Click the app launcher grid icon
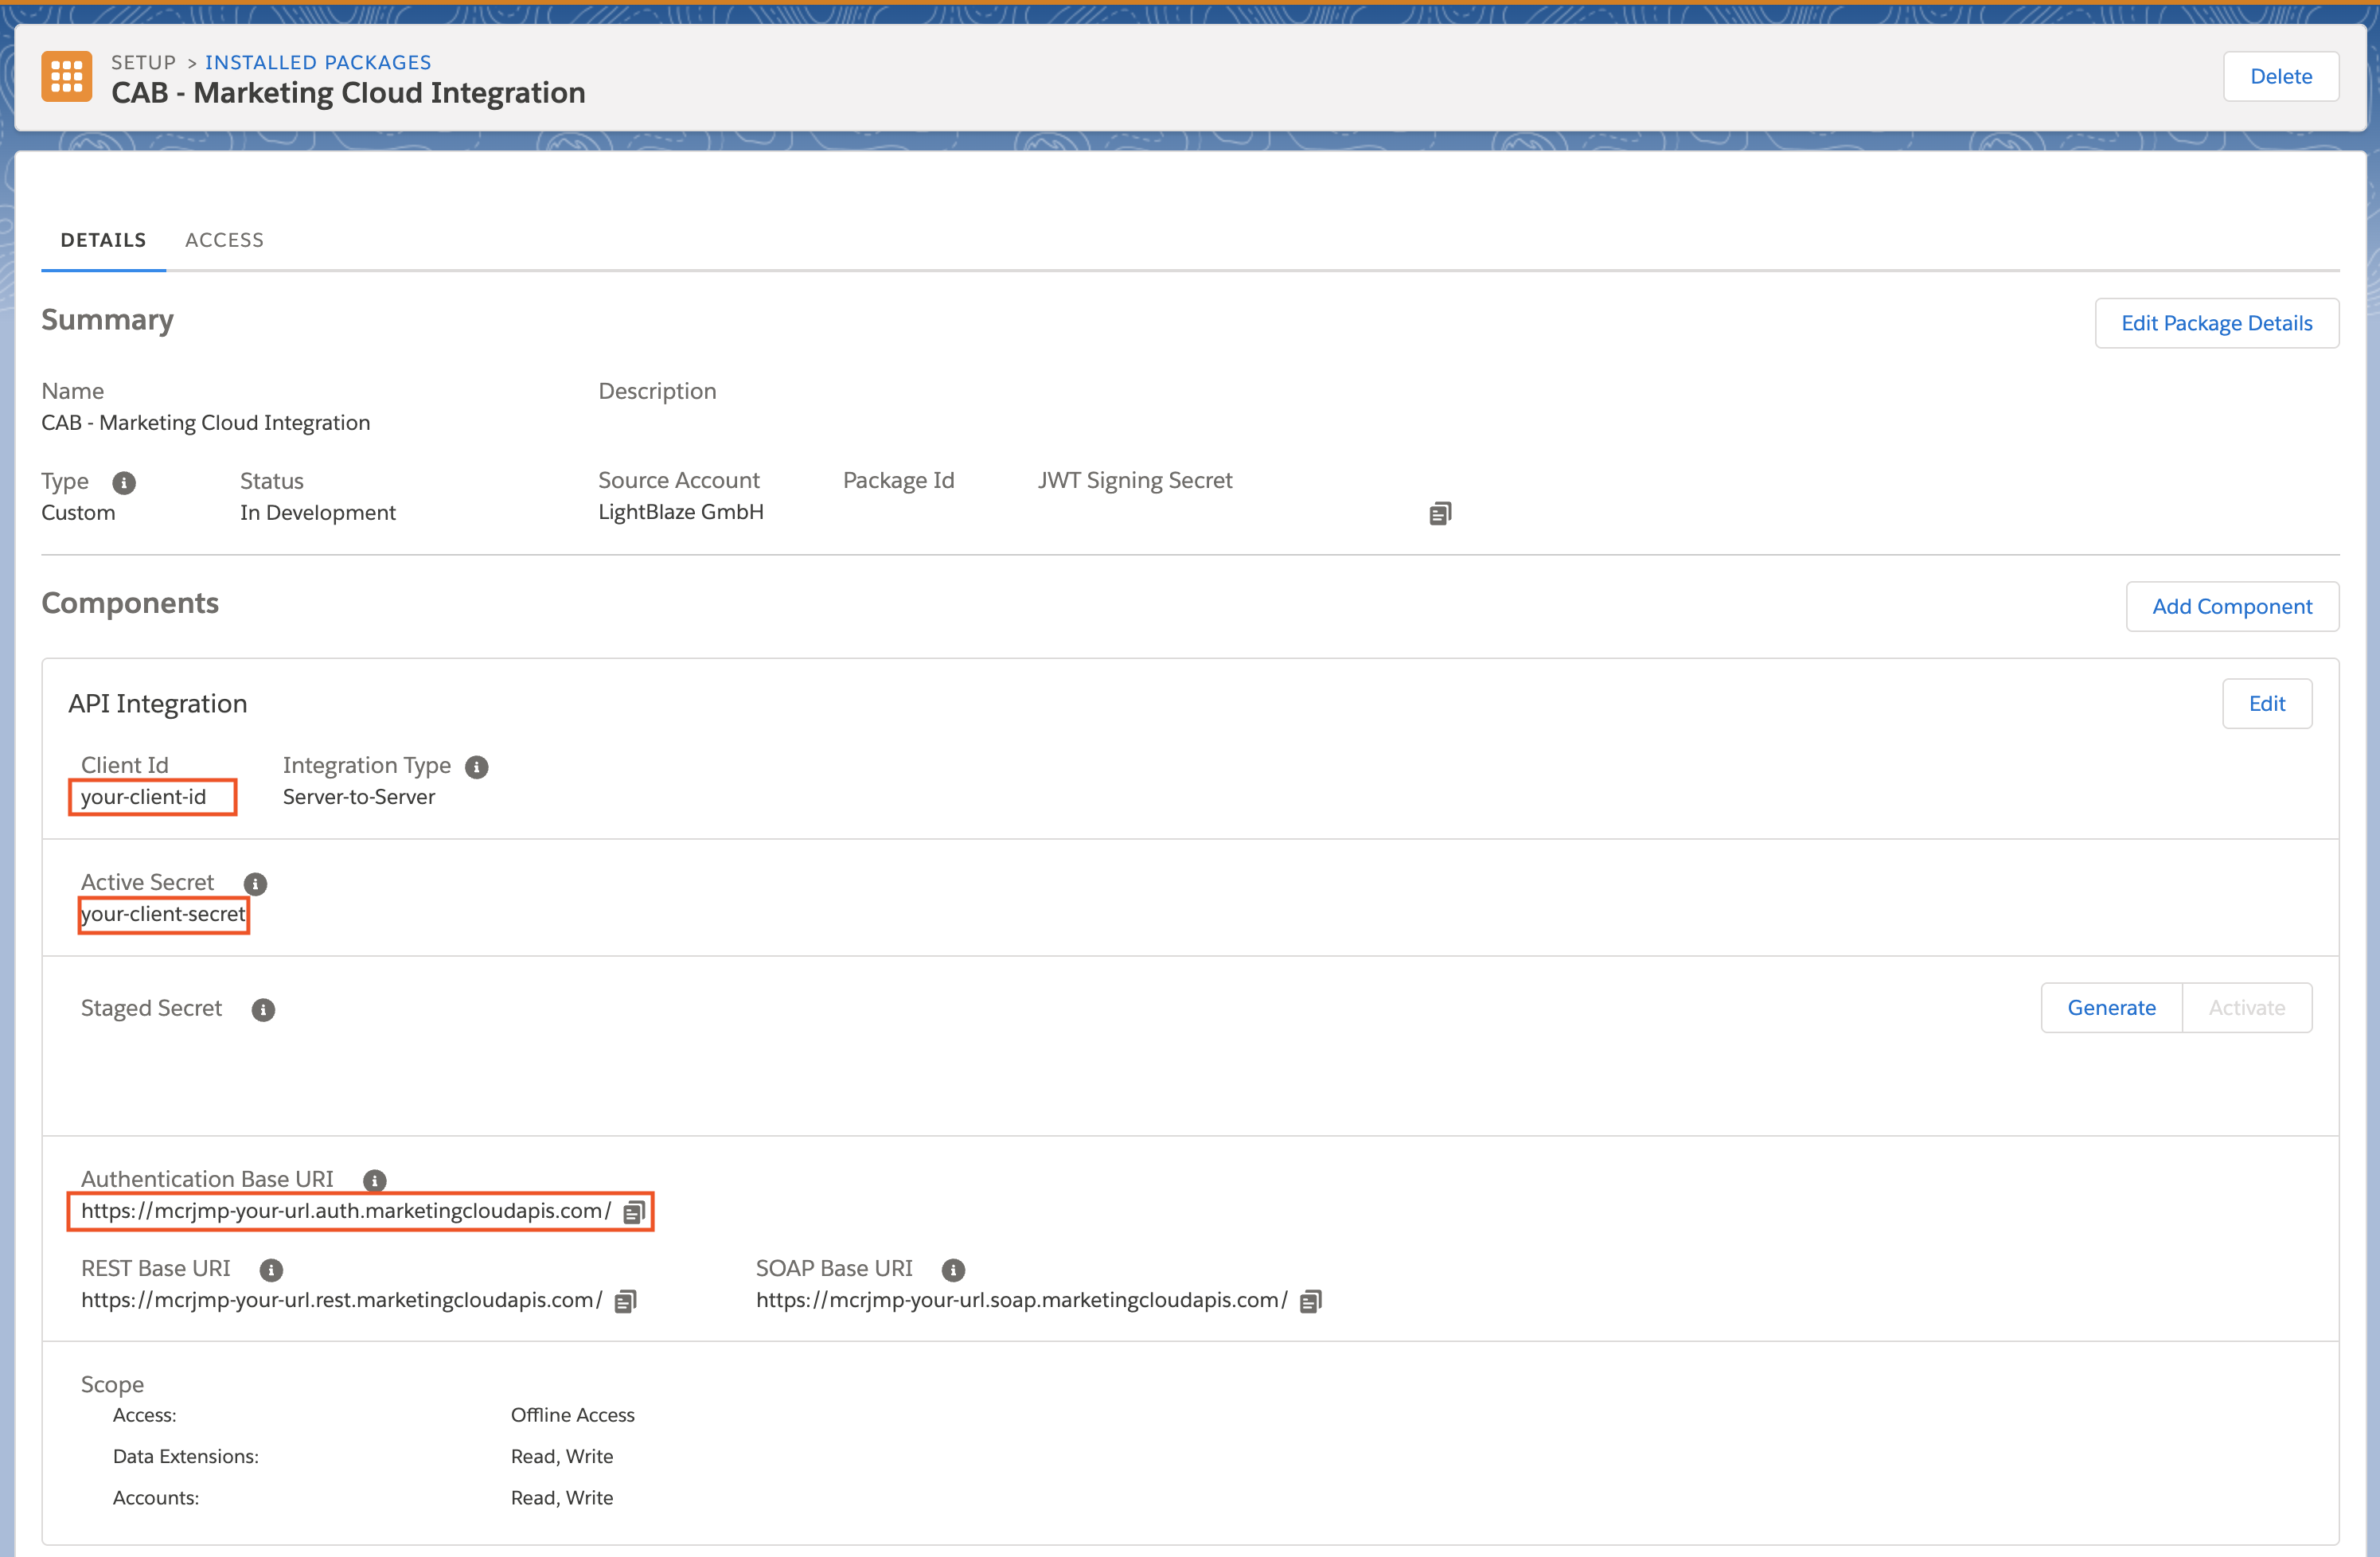Image resolution: width=2380 pixels, height=1557 pixels. pyautogui.click(x=66, y=77)
